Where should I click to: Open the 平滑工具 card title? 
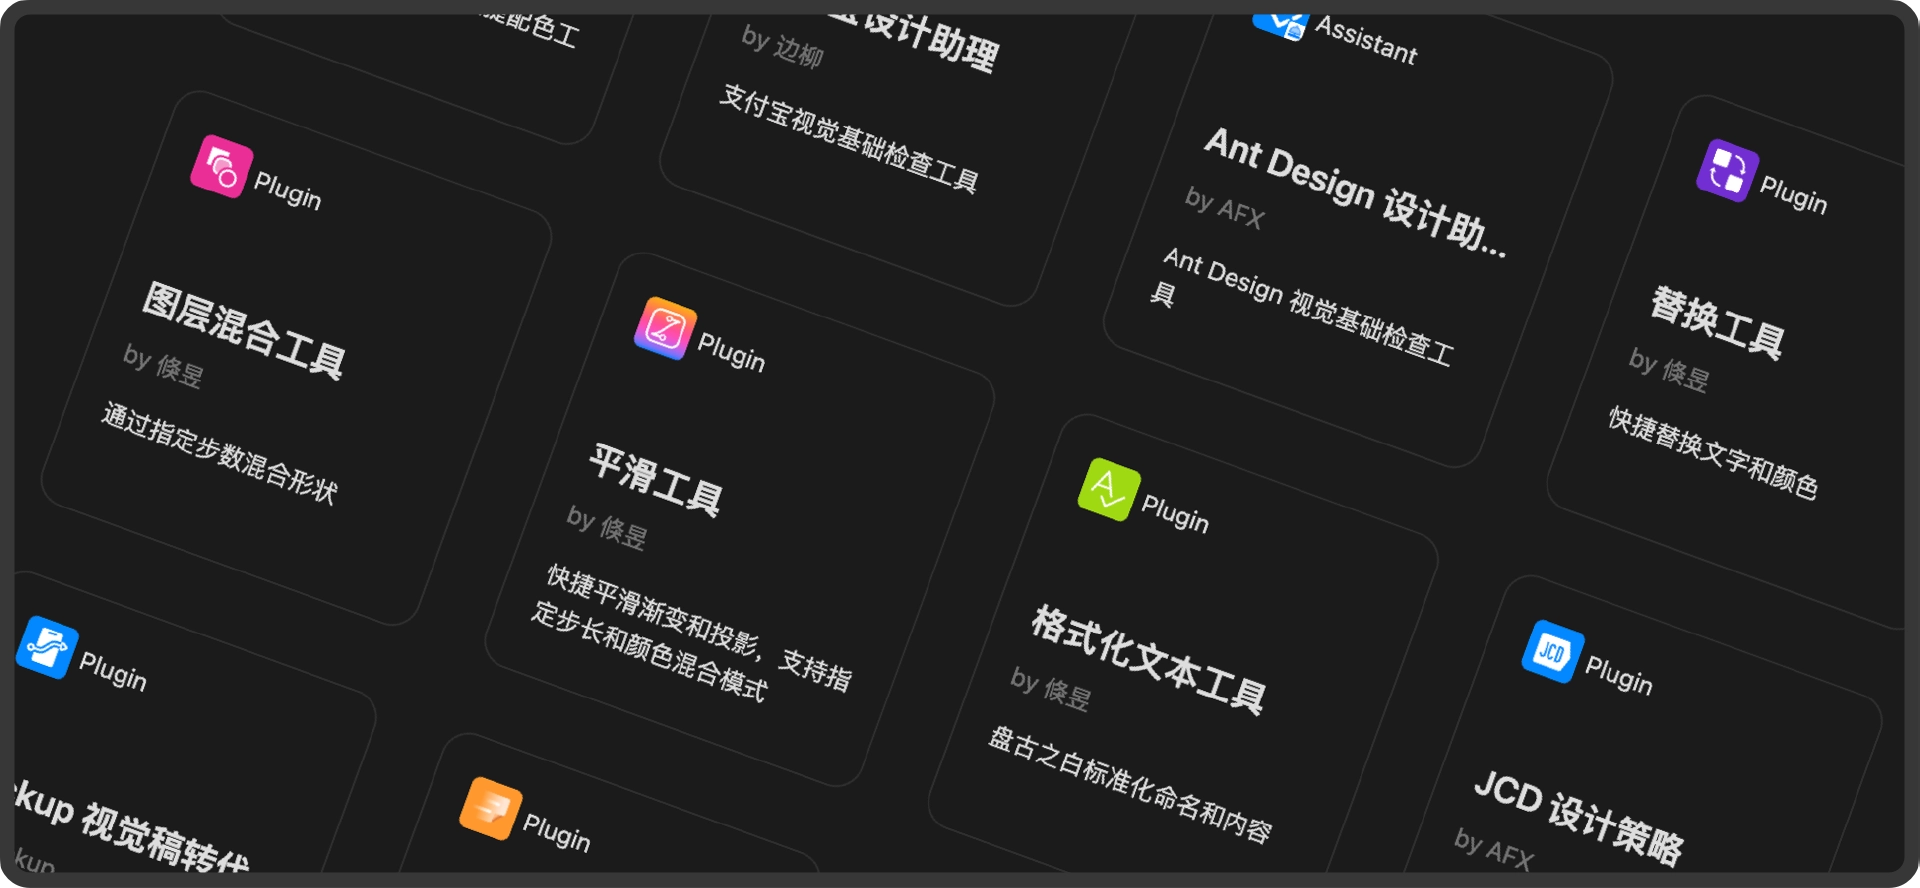(655, 480)
